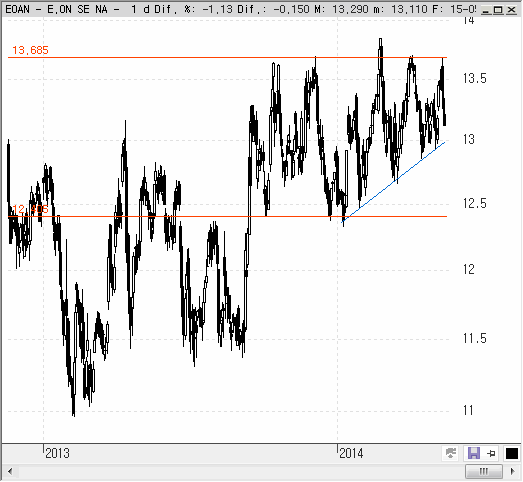The height and width of the screenshot is (482, 523).
Task: Select the 13,685 resistance line label
Action: [30, 50]
